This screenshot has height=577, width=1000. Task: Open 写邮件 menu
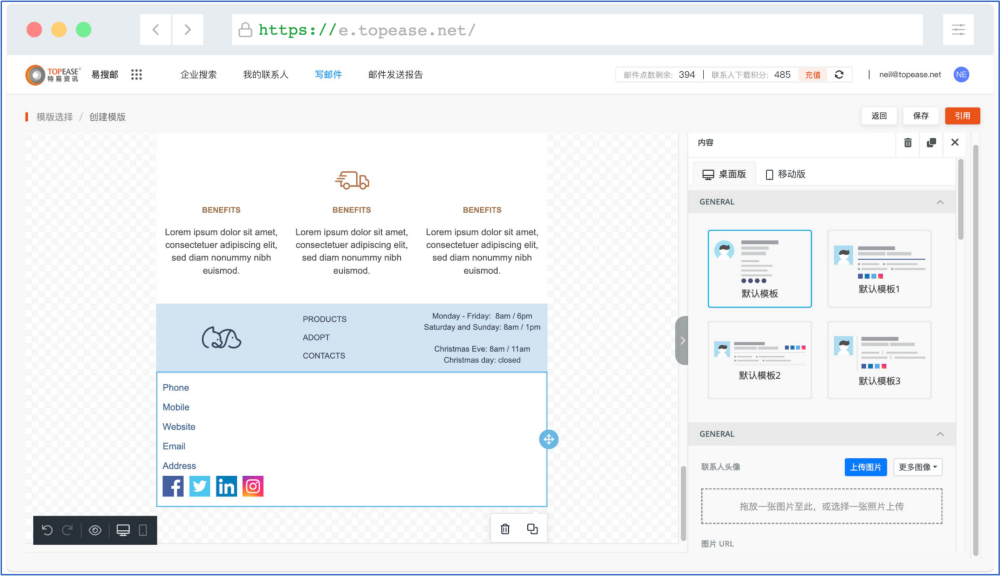point(328,75)
